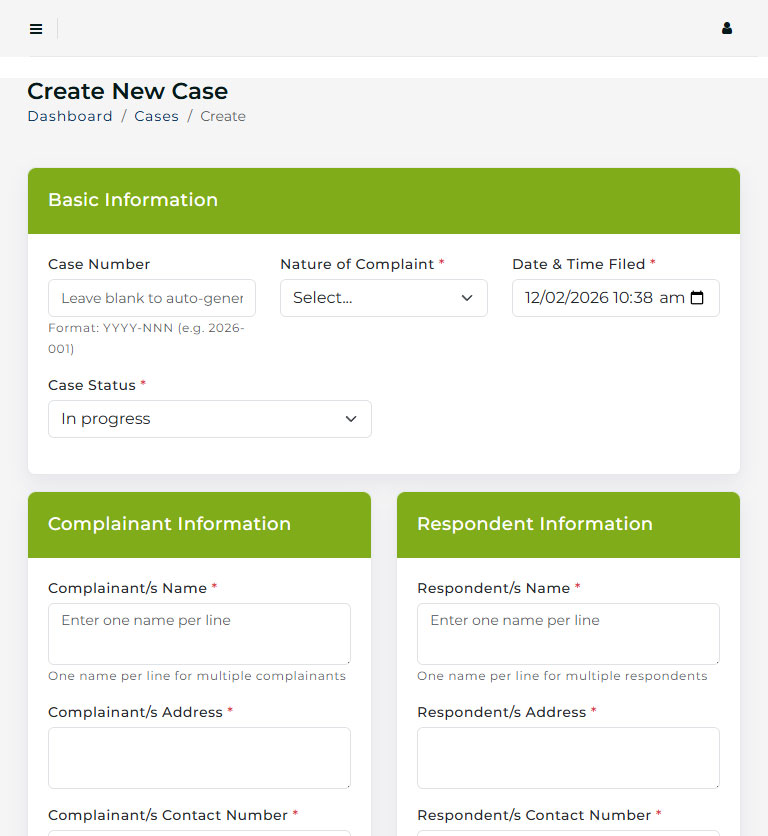Focus the Respondent/s Address text area
The image size is (768, 836).
567,757
